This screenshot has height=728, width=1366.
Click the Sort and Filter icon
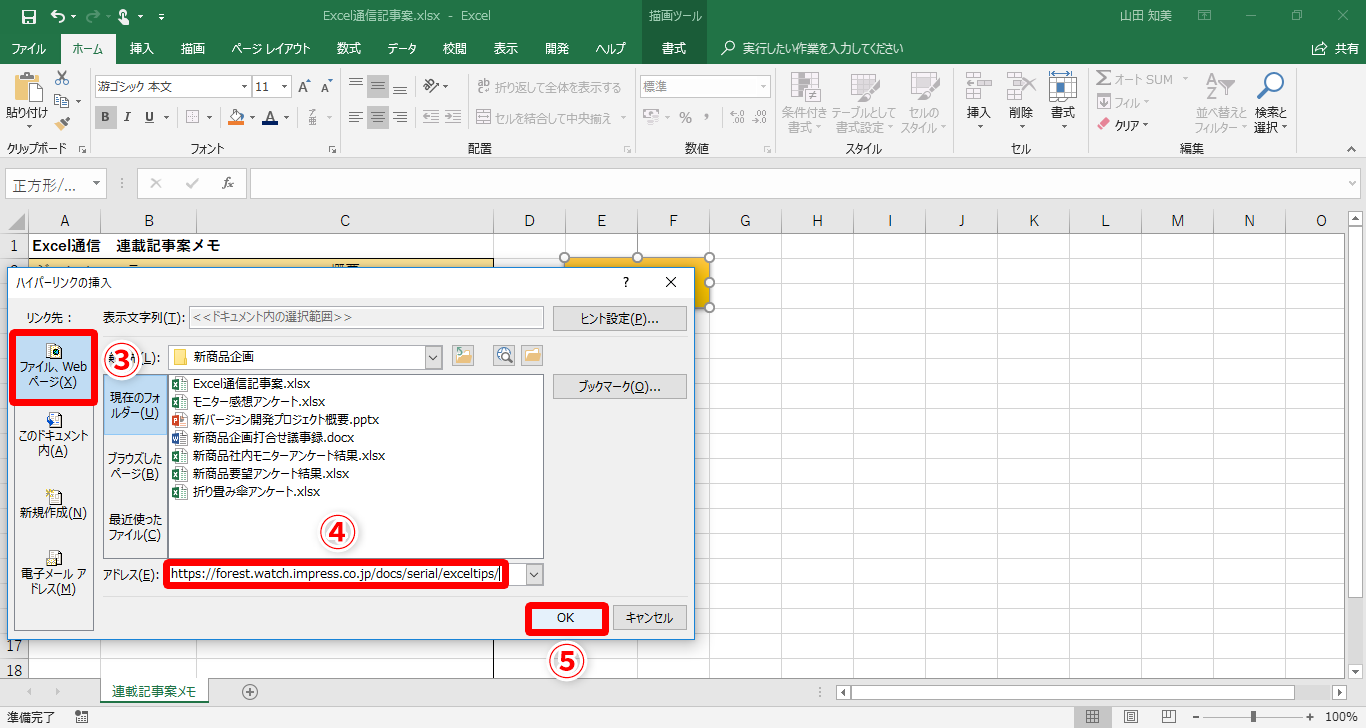tap(1218, 87)
